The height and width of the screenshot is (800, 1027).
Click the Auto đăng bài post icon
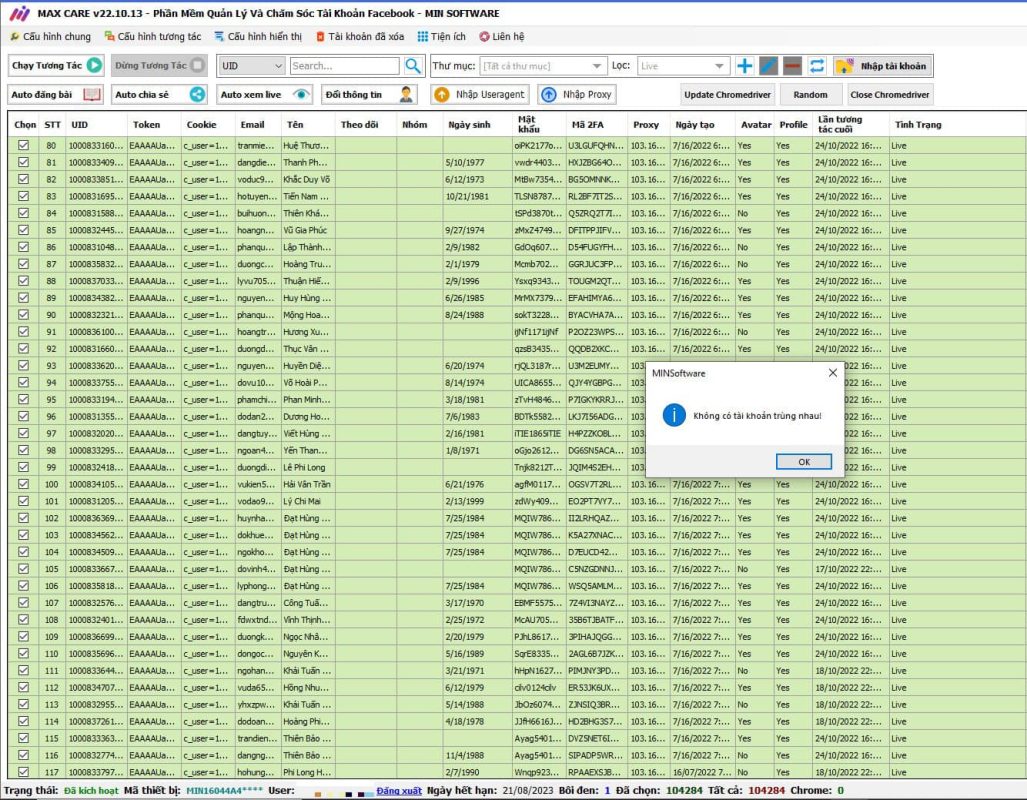point(92,94)
